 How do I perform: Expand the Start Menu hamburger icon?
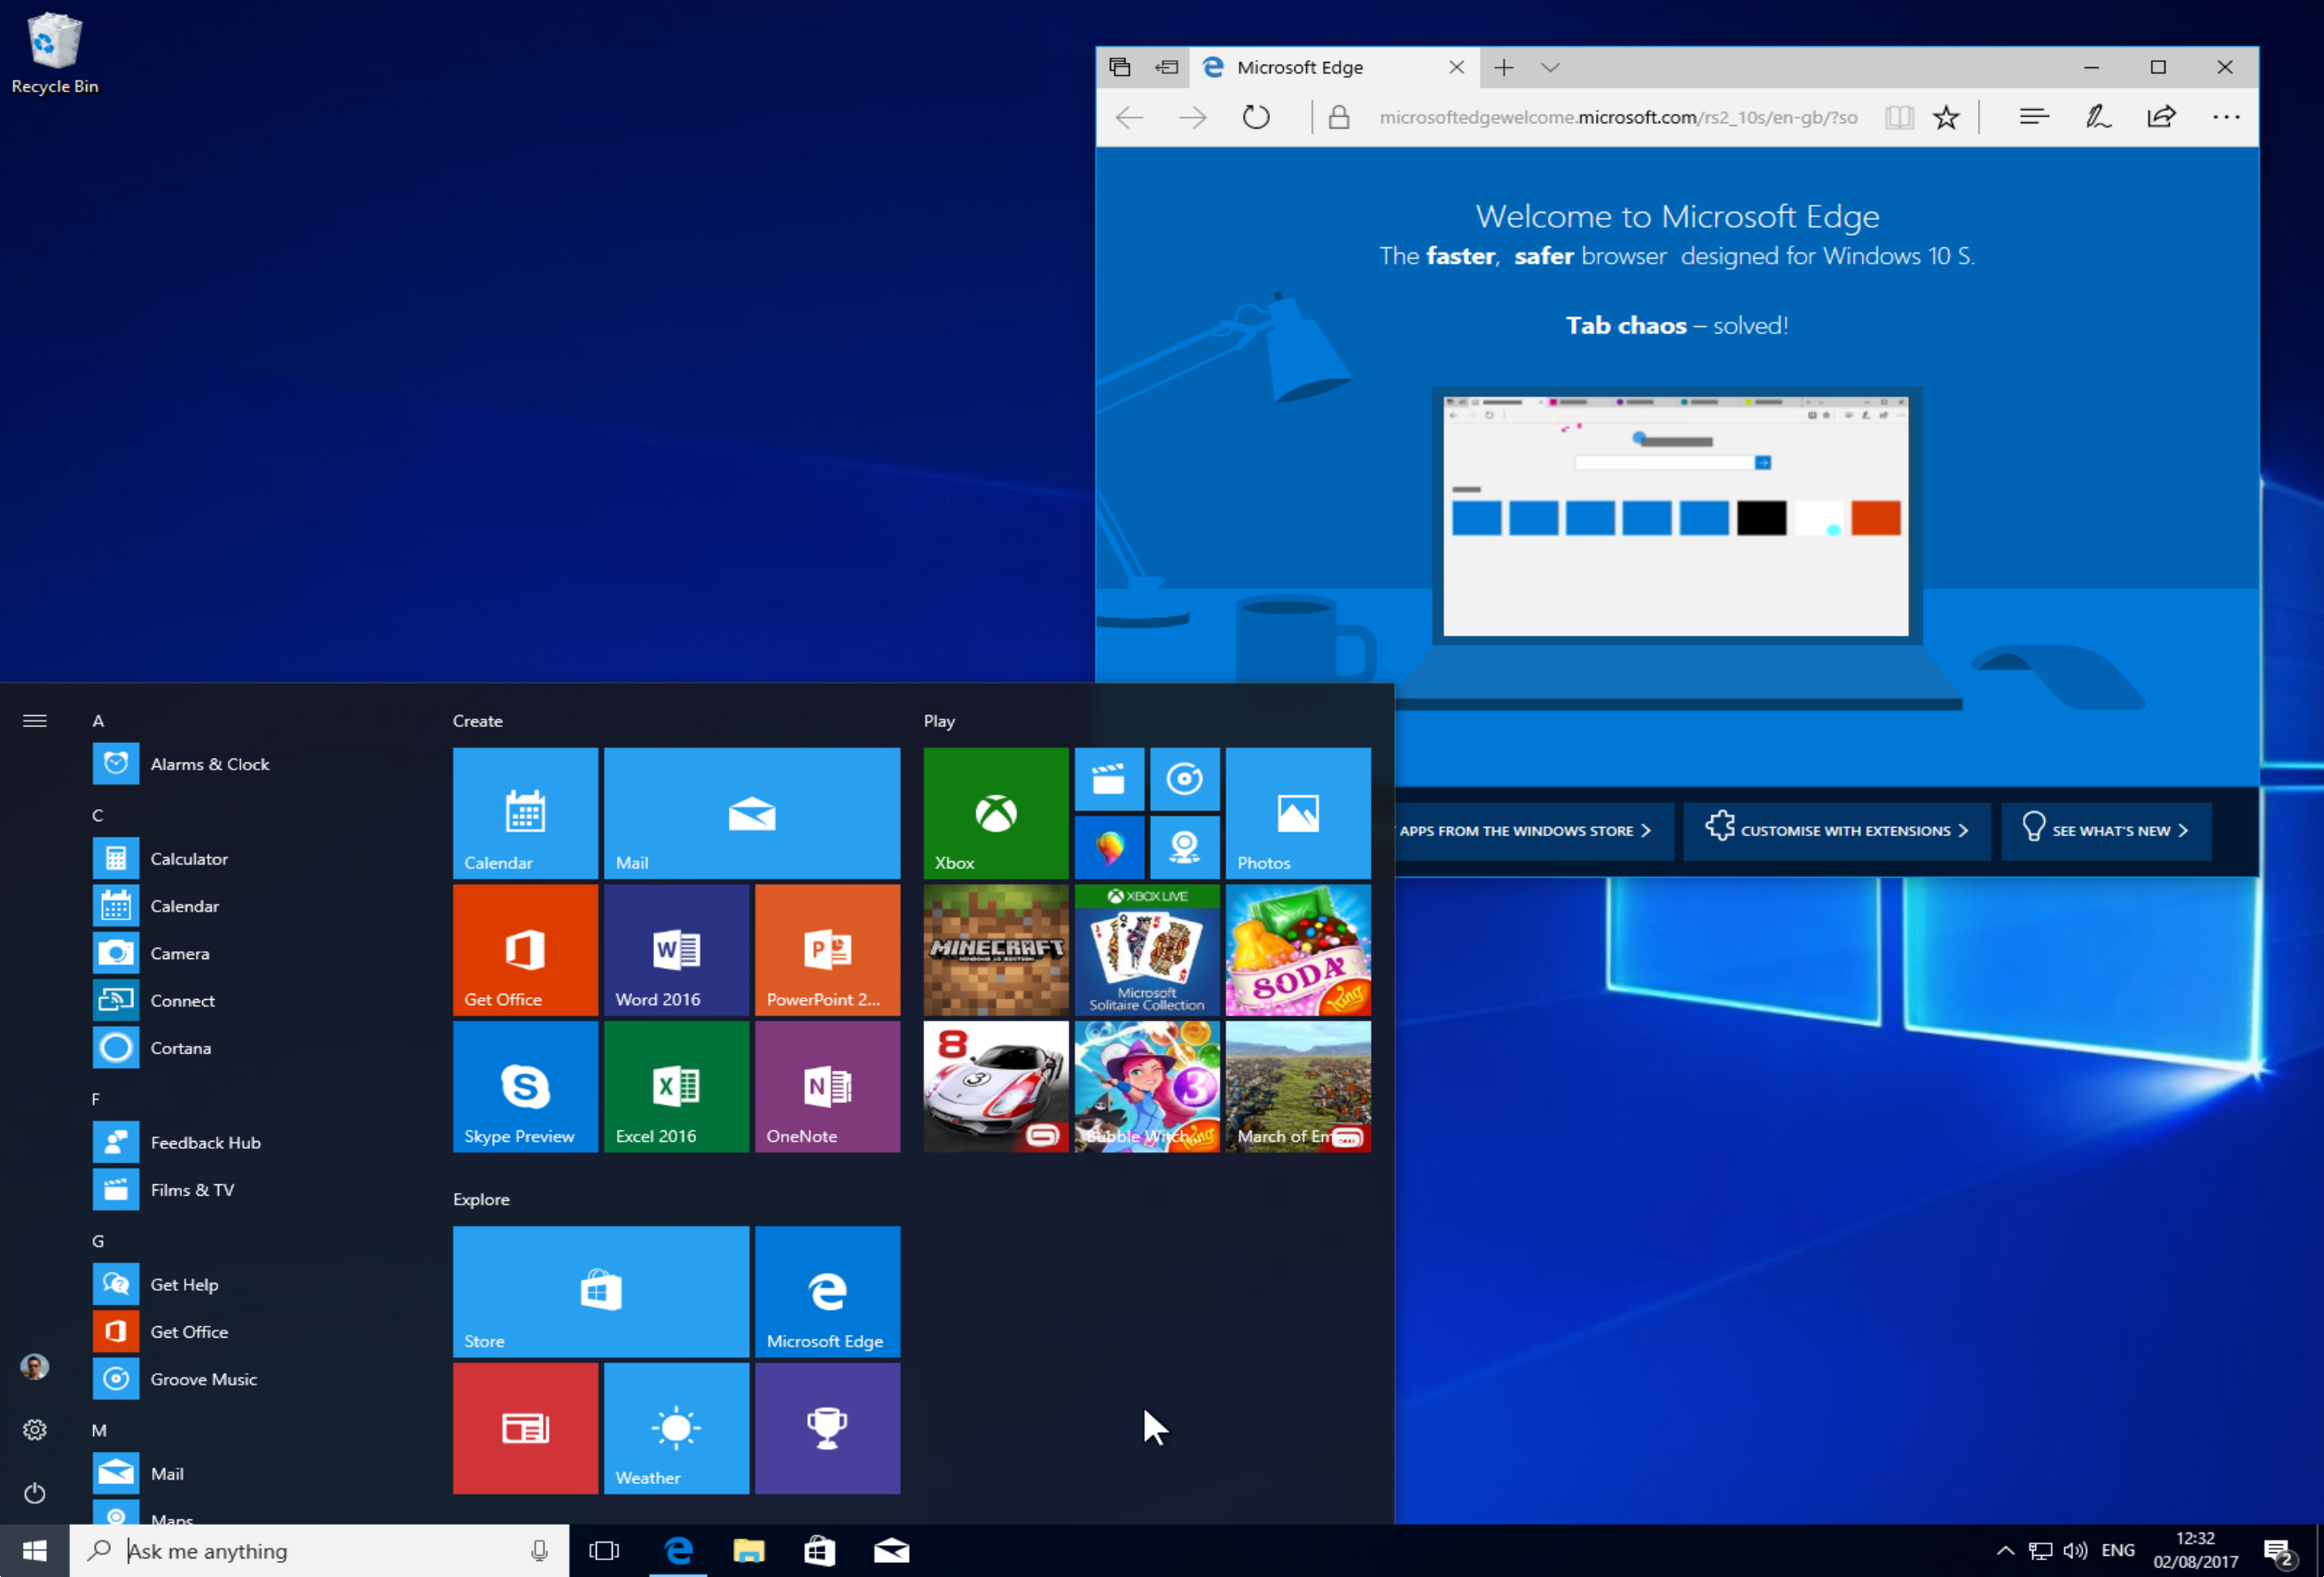coord(35,720)
